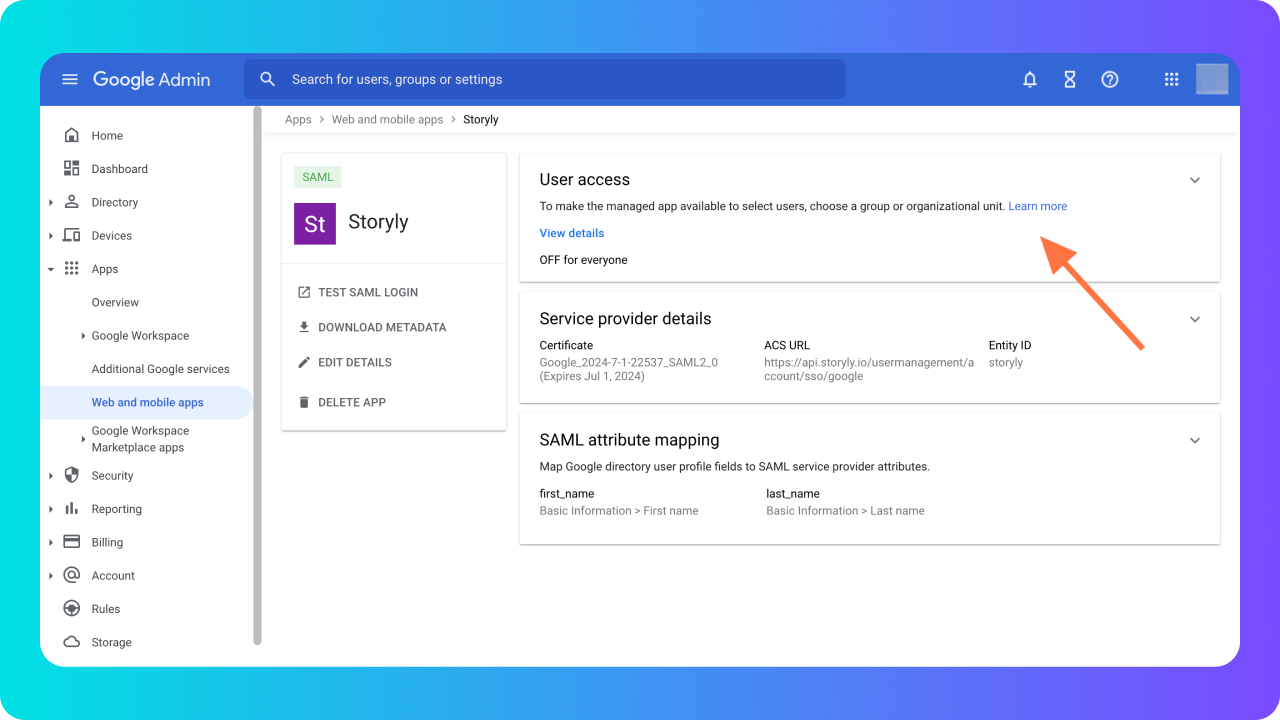Click the Dashboard icon in sidebar

(71, 168)
